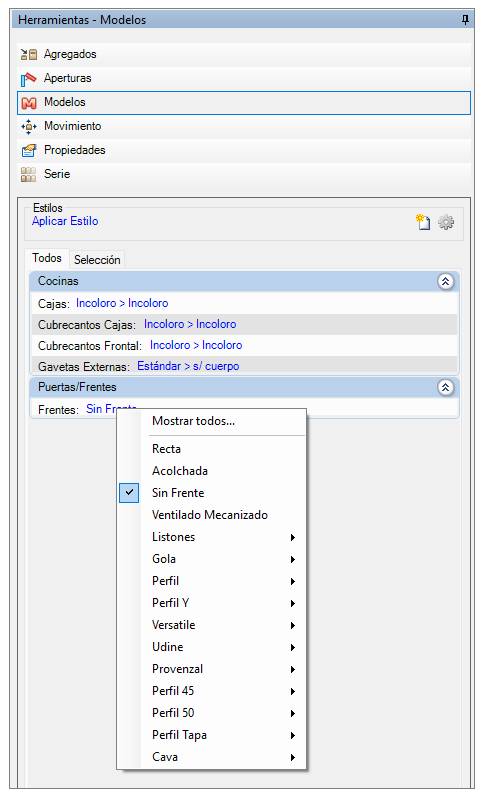Click Cajas Incoloro > Incoloro link

pyautogui.click(x=122, y=303)
